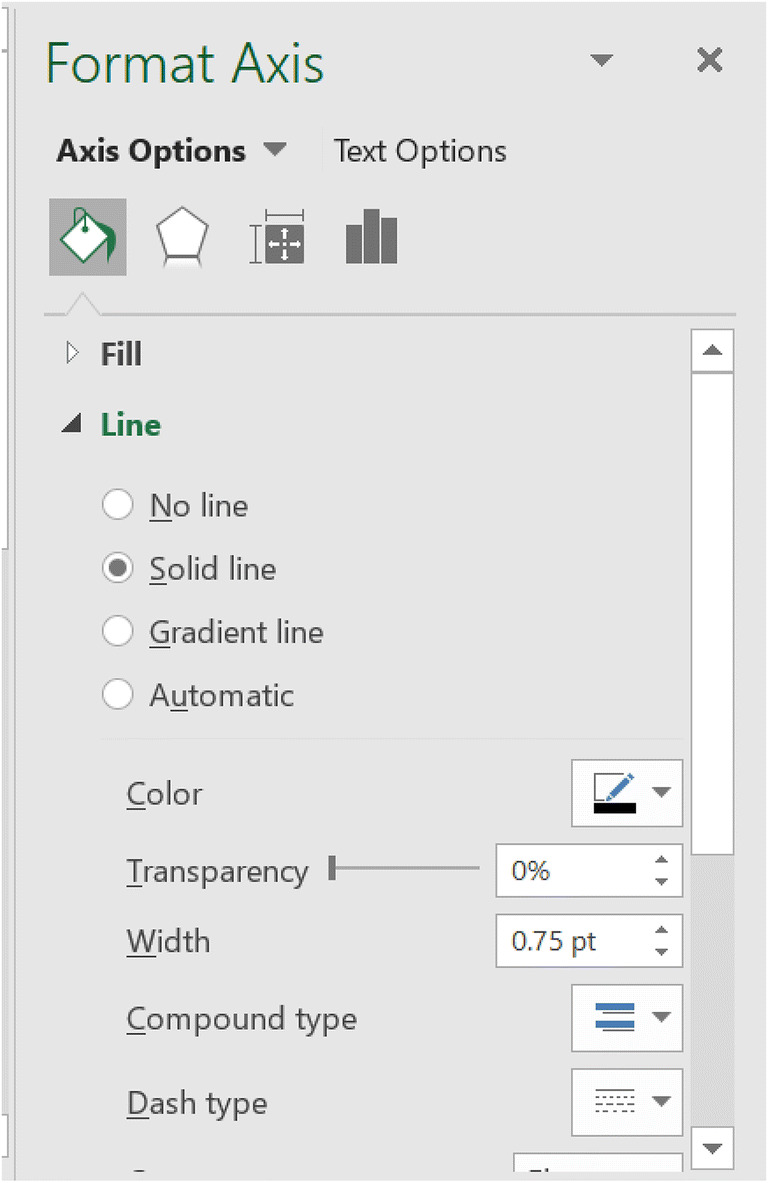Select the No line radio button

coord(118,505)
